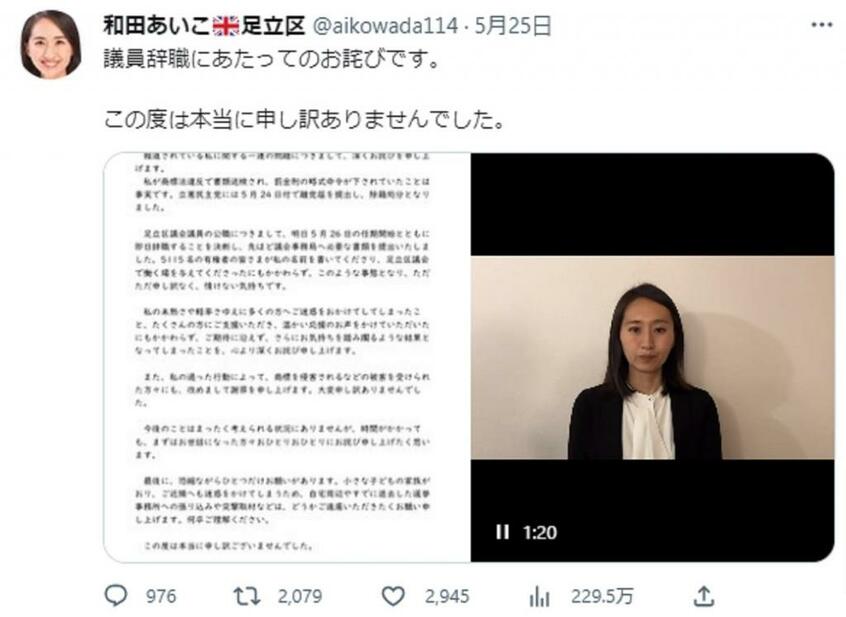Viewport: 846px width, 617px height.
Task: Open the profile avatar photo
Action: (x=51, y=44)
